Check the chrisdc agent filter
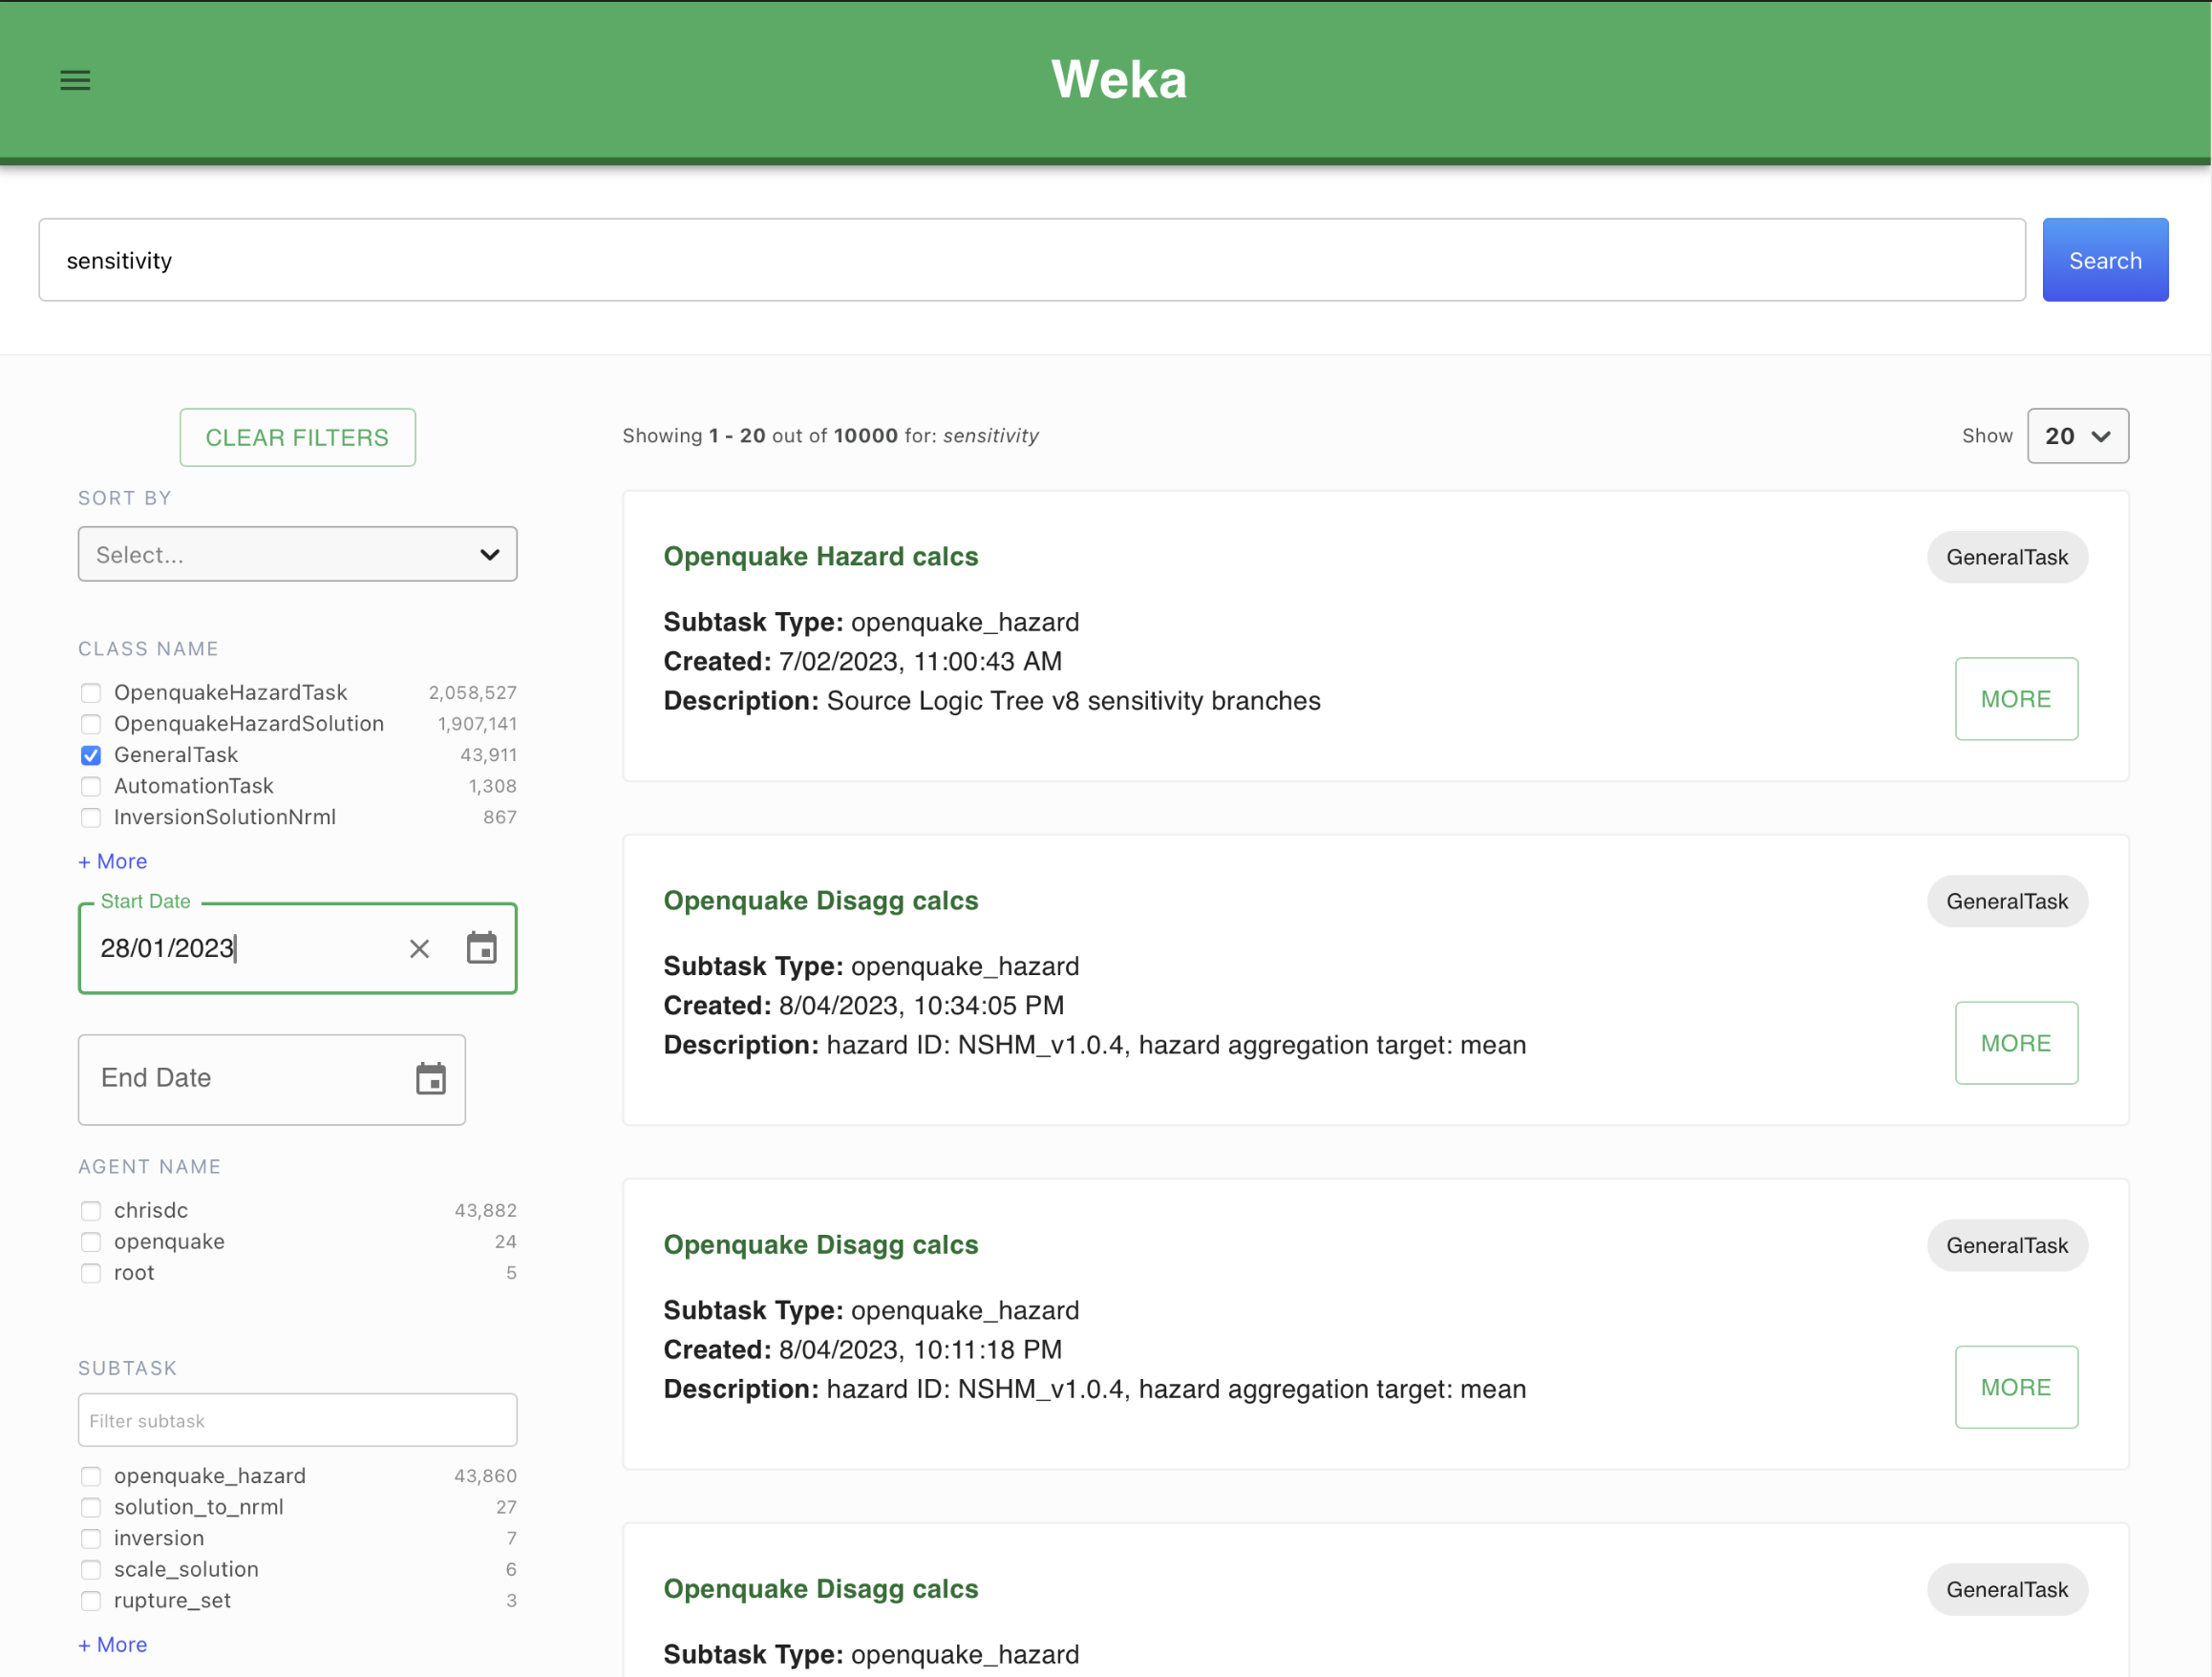 91,1211
